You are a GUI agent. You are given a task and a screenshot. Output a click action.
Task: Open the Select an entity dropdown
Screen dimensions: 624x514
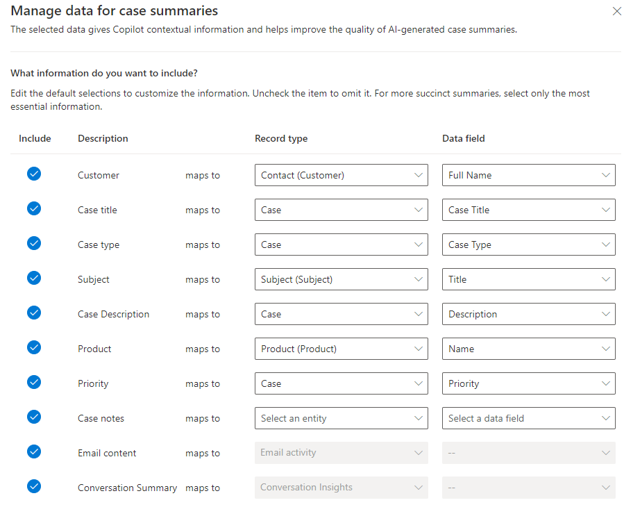coord(341,418)
